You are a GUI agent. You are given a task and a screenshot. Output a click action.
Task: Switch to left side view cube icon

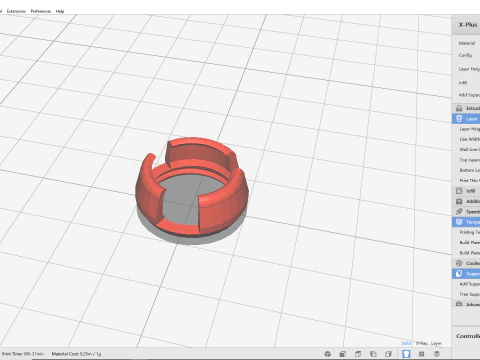click(x=373, y=354)
